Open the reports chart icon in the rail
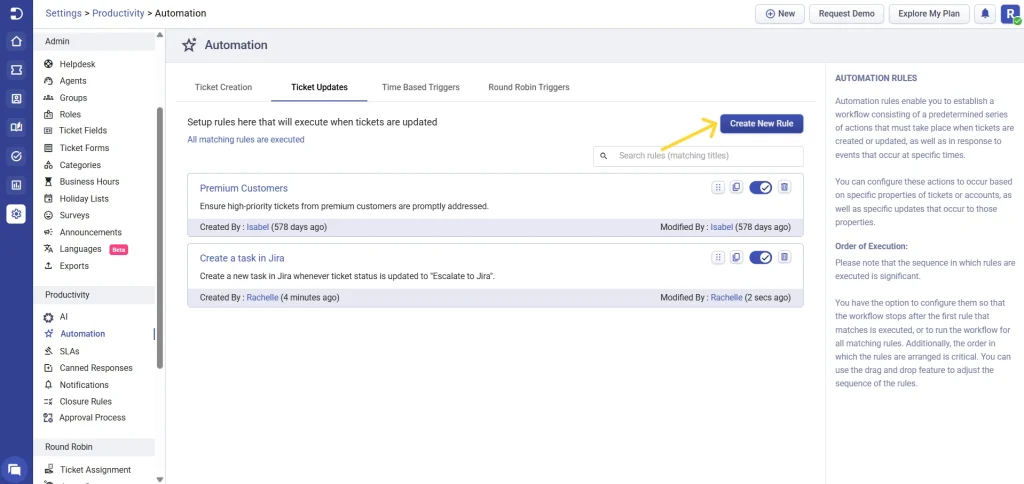Image resolution: width=1024 pixels, height=484 pixels. tap(16, 185)
